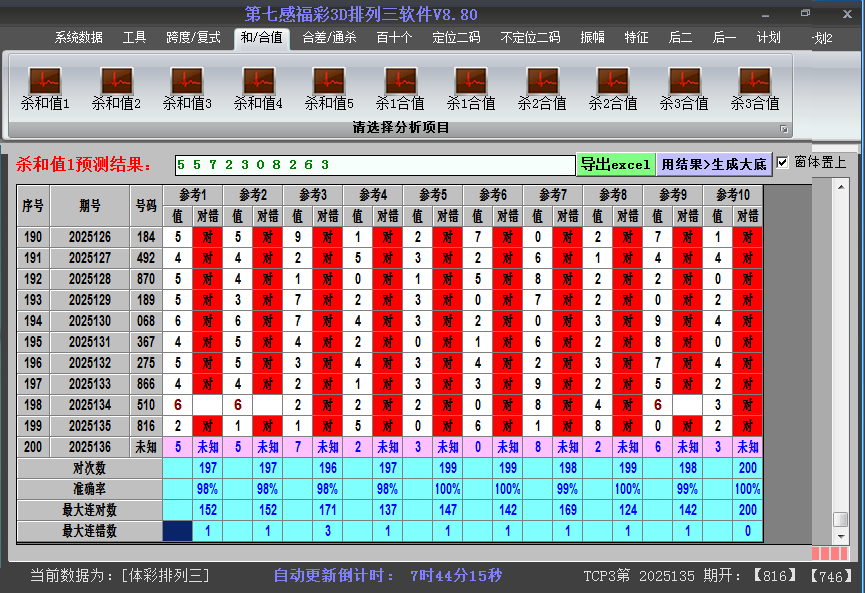Switch to the 工具 tab
865x593 pixels.
point(134,38)
